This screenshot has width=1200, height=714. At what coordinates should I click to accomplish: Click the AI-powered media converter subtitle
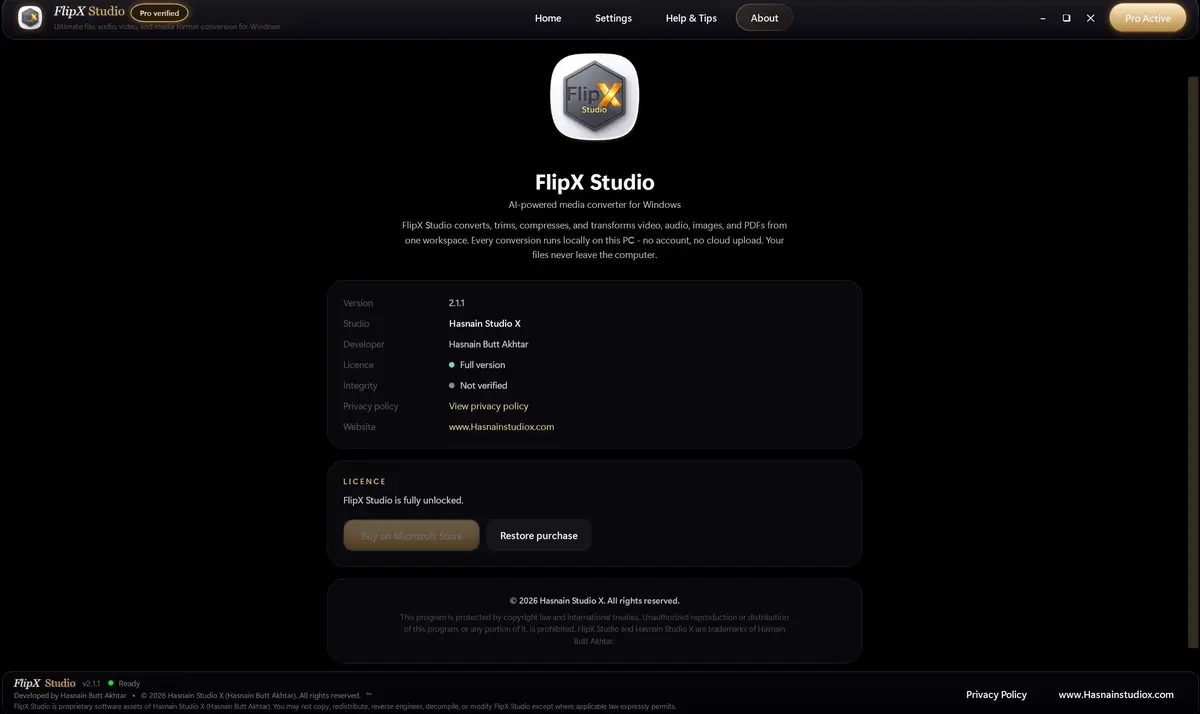pos(595,205)
